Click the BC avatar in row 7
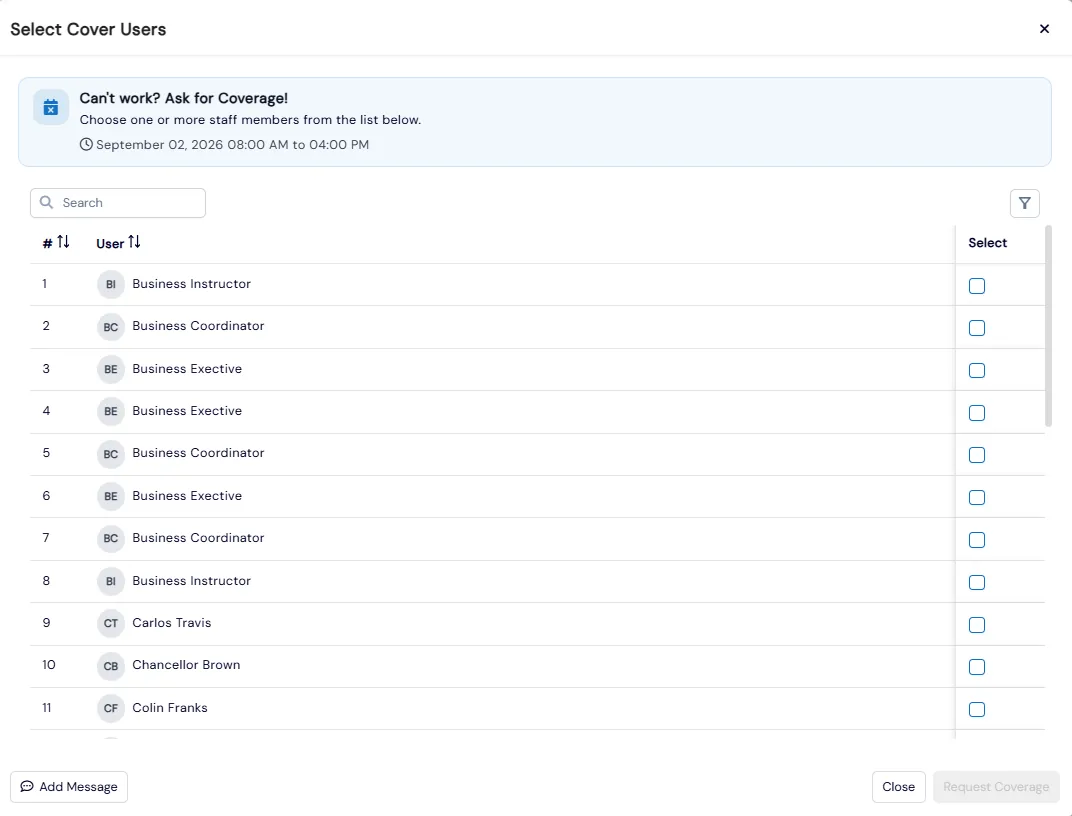The image size is (1072, 816). pyautogui.click(x=111, y=539)
